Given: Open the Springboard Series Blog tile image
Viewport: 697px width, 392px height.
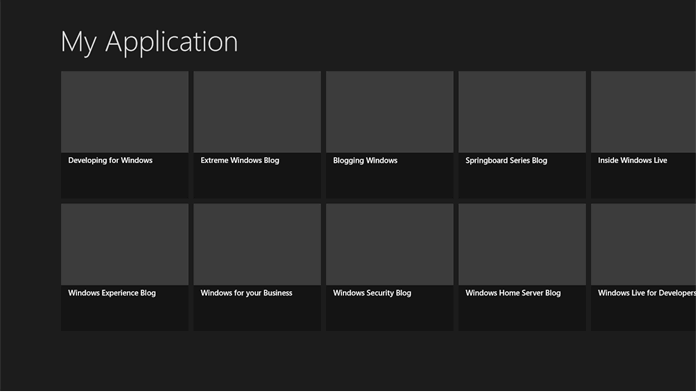Looking at the screenshot, I should point(522,112).
